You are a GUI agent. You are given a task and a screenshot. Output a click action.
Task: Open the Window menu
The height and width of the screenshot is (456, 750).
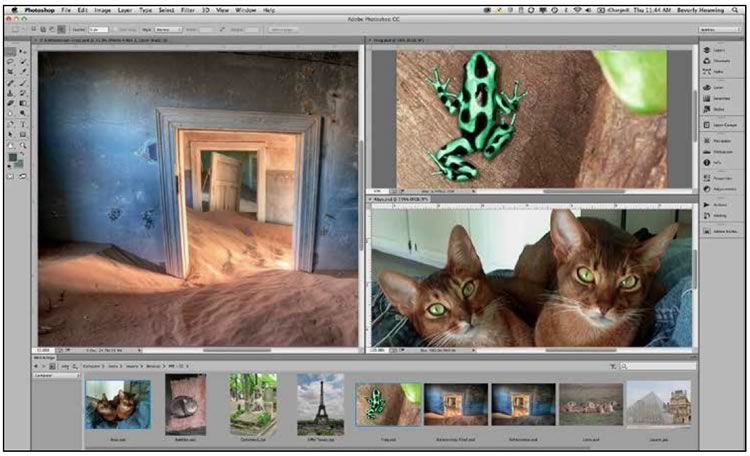coord(246,10)
